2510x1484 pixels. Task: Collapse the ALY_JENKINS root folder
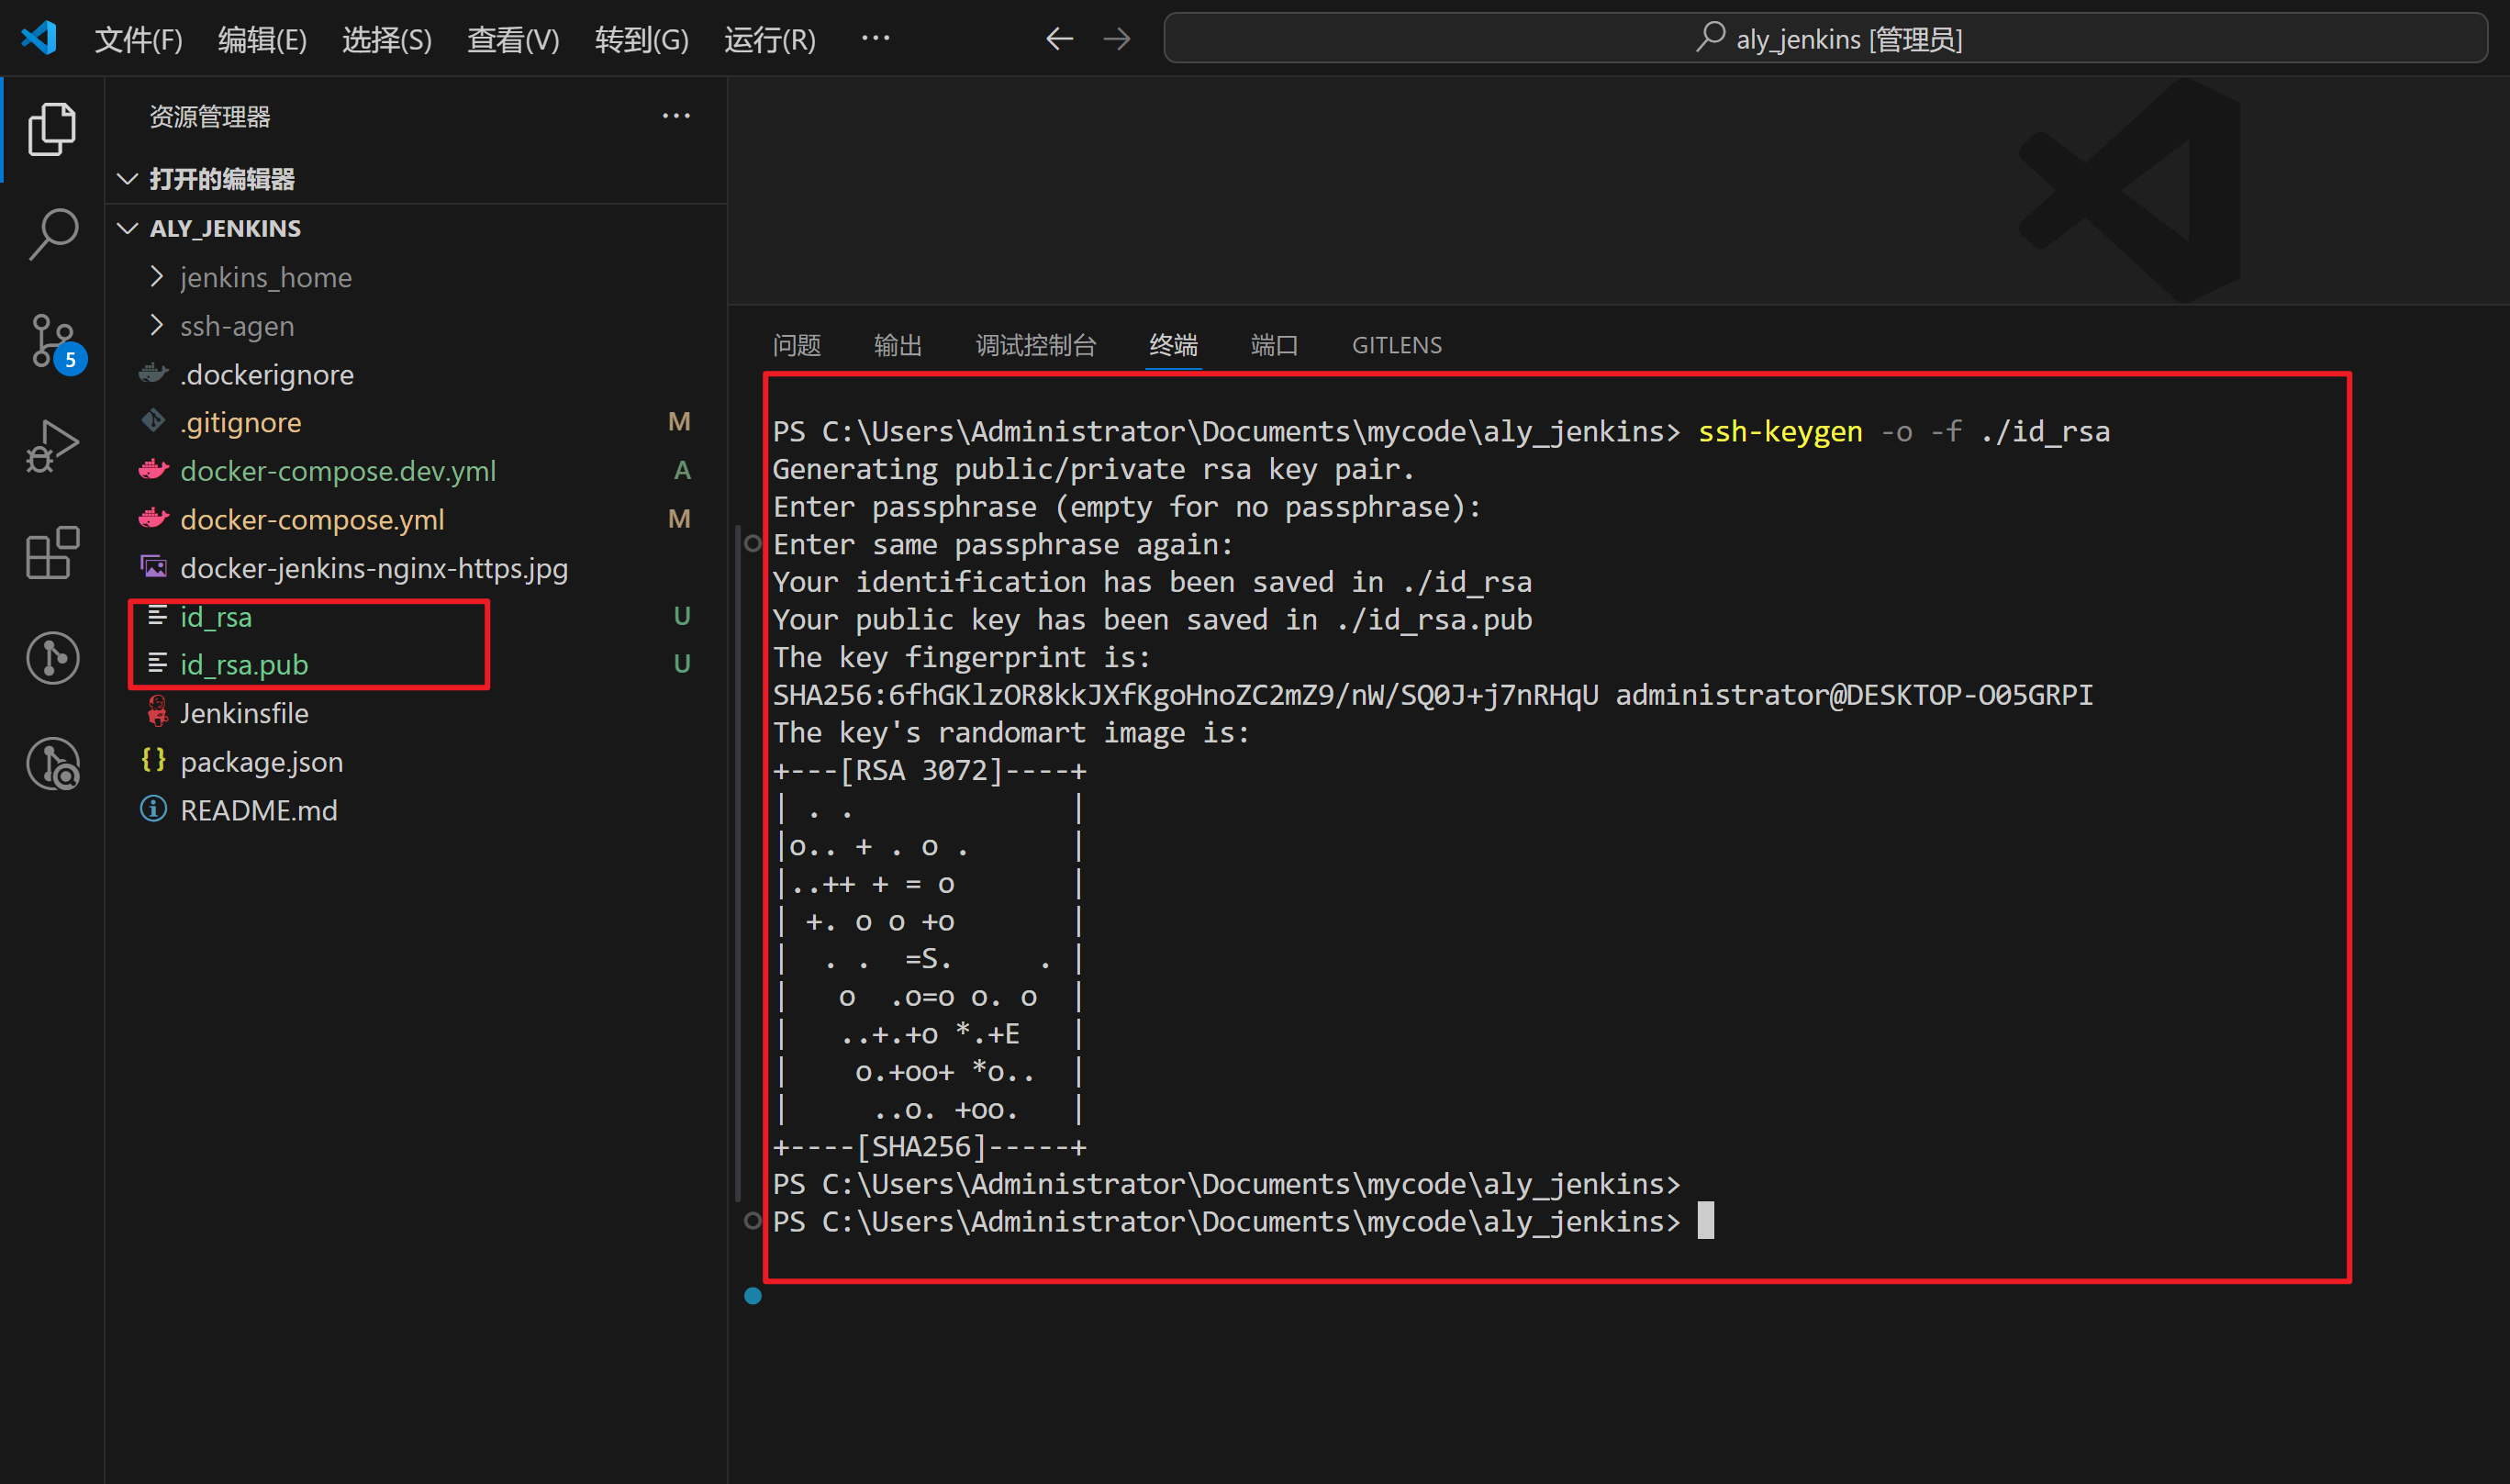tap(127, 228)
